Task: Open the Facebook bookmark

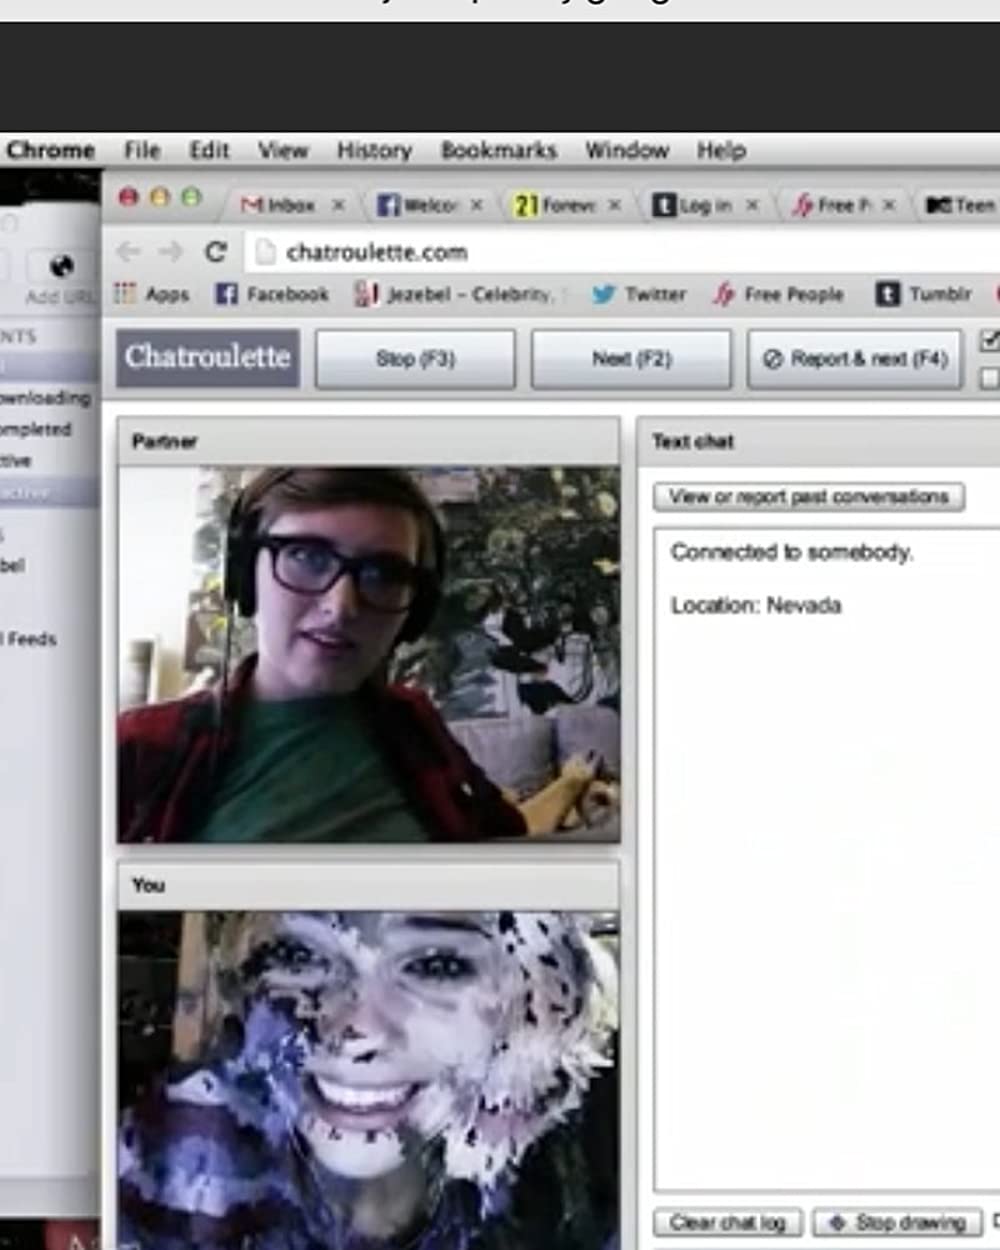Action: (272, 294)
